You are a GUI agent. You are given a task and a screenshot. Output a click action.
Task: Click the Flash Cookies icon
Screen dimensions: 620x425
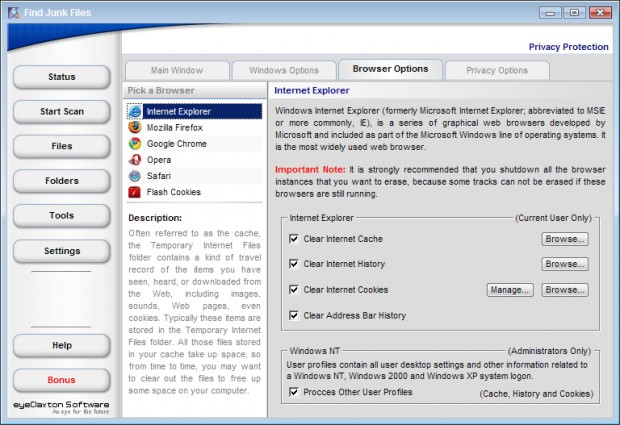tap(135, 192)
